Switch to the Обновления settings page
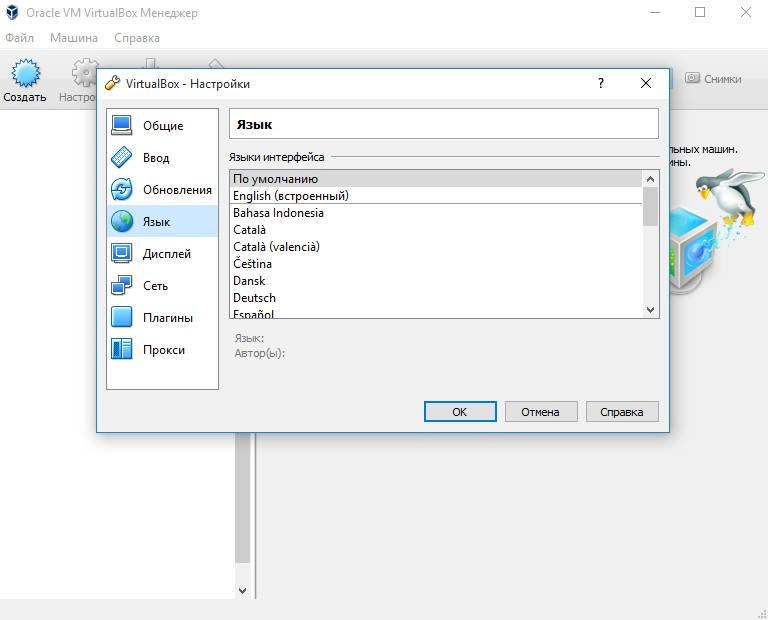Viewport: 768px width, 620px height. [x=162, y=190]
